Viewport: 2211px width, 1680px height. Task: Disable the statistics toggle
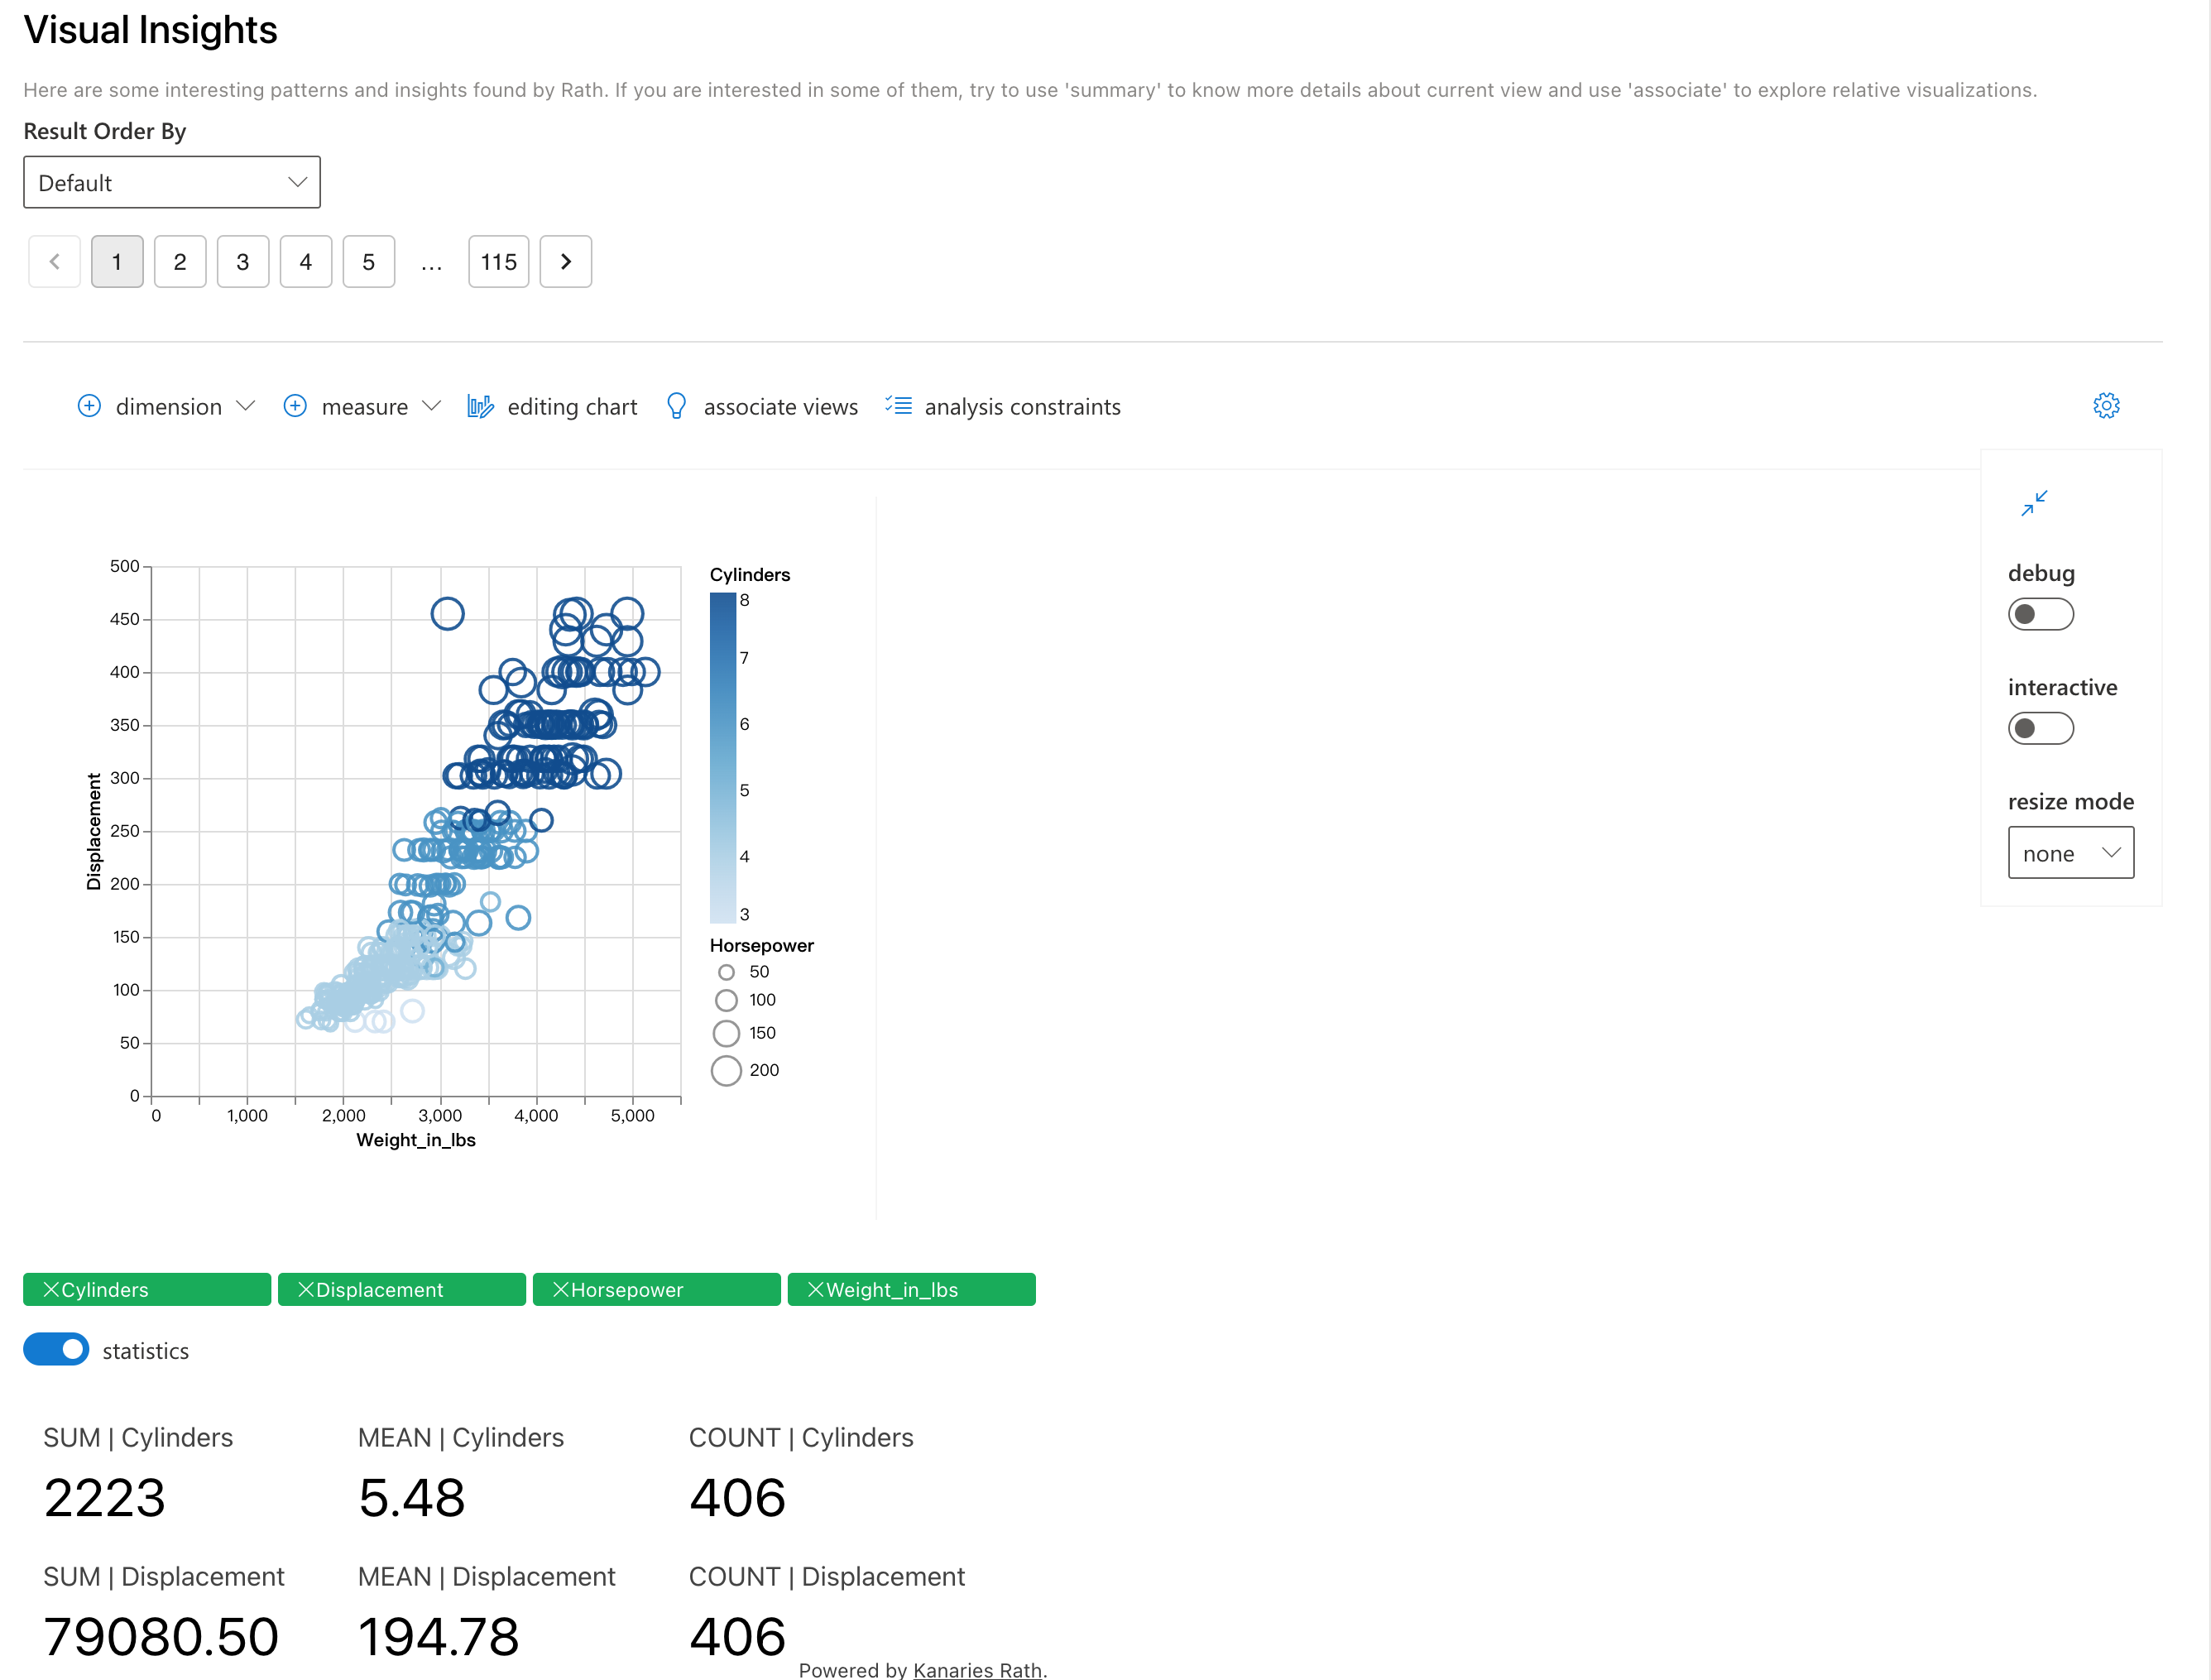(56, 1350)
